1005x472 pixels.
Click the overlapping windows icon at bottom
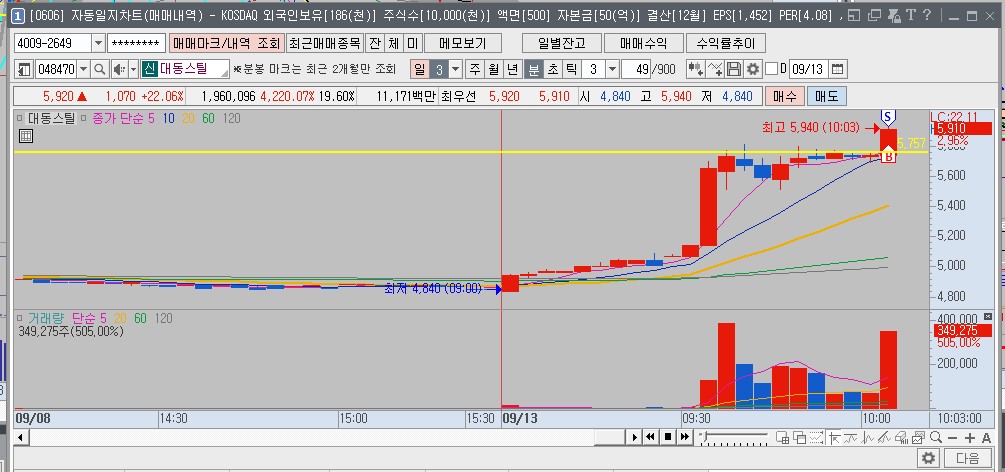point(800,437)
